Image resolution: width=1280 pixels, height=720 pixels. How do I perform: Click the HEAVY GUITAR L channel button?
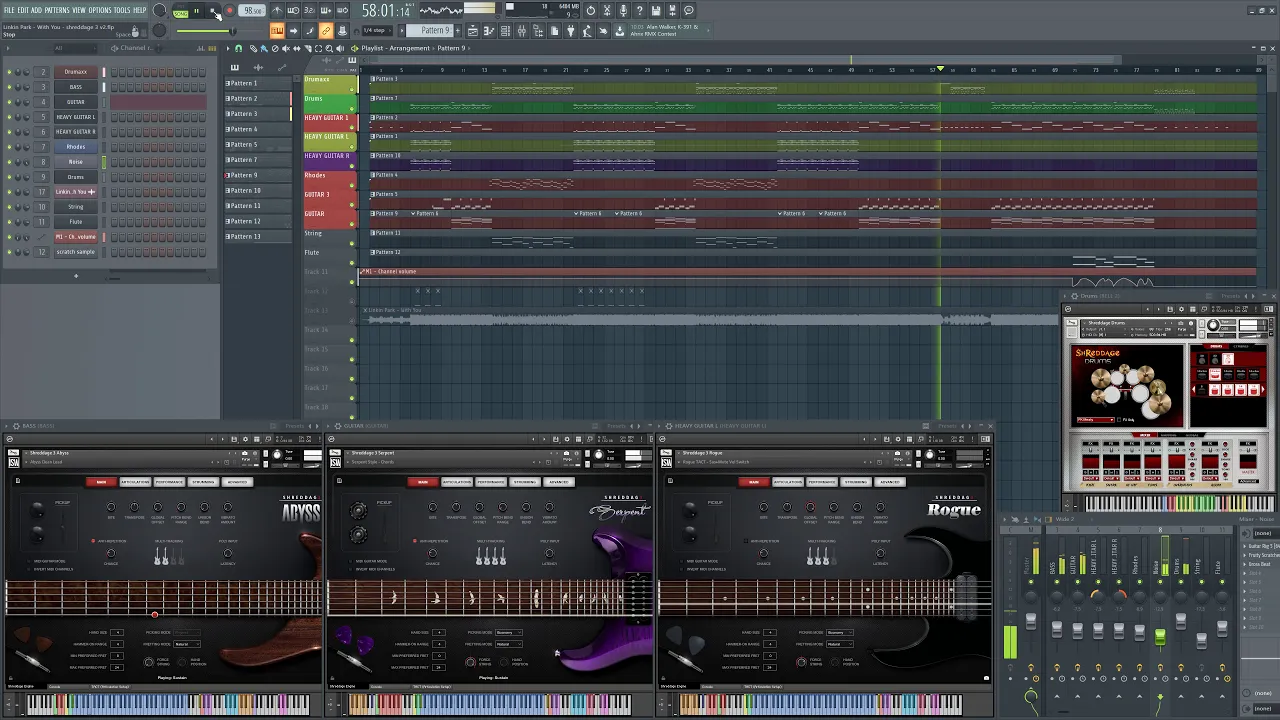76,117
